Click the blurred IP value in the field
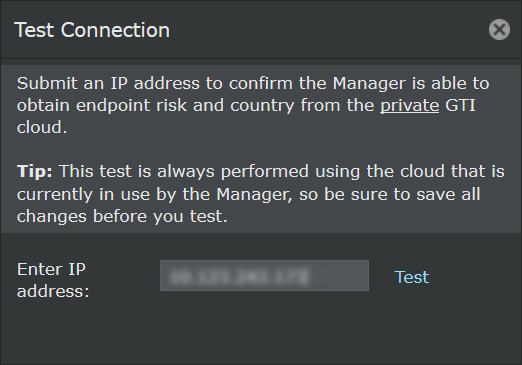Viewport: 522px width, 365px height. click(x=239, y=277)
